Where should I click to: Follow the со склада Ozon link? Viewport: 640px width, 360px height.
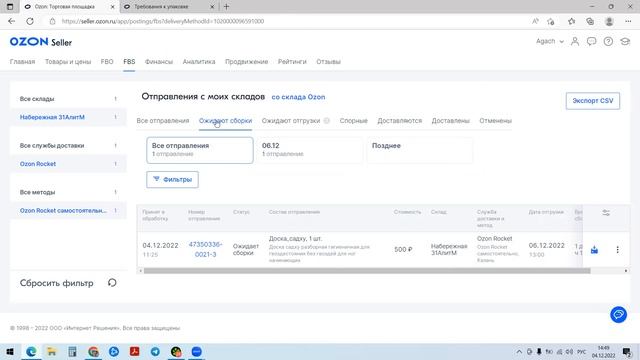tap(298, 97)
